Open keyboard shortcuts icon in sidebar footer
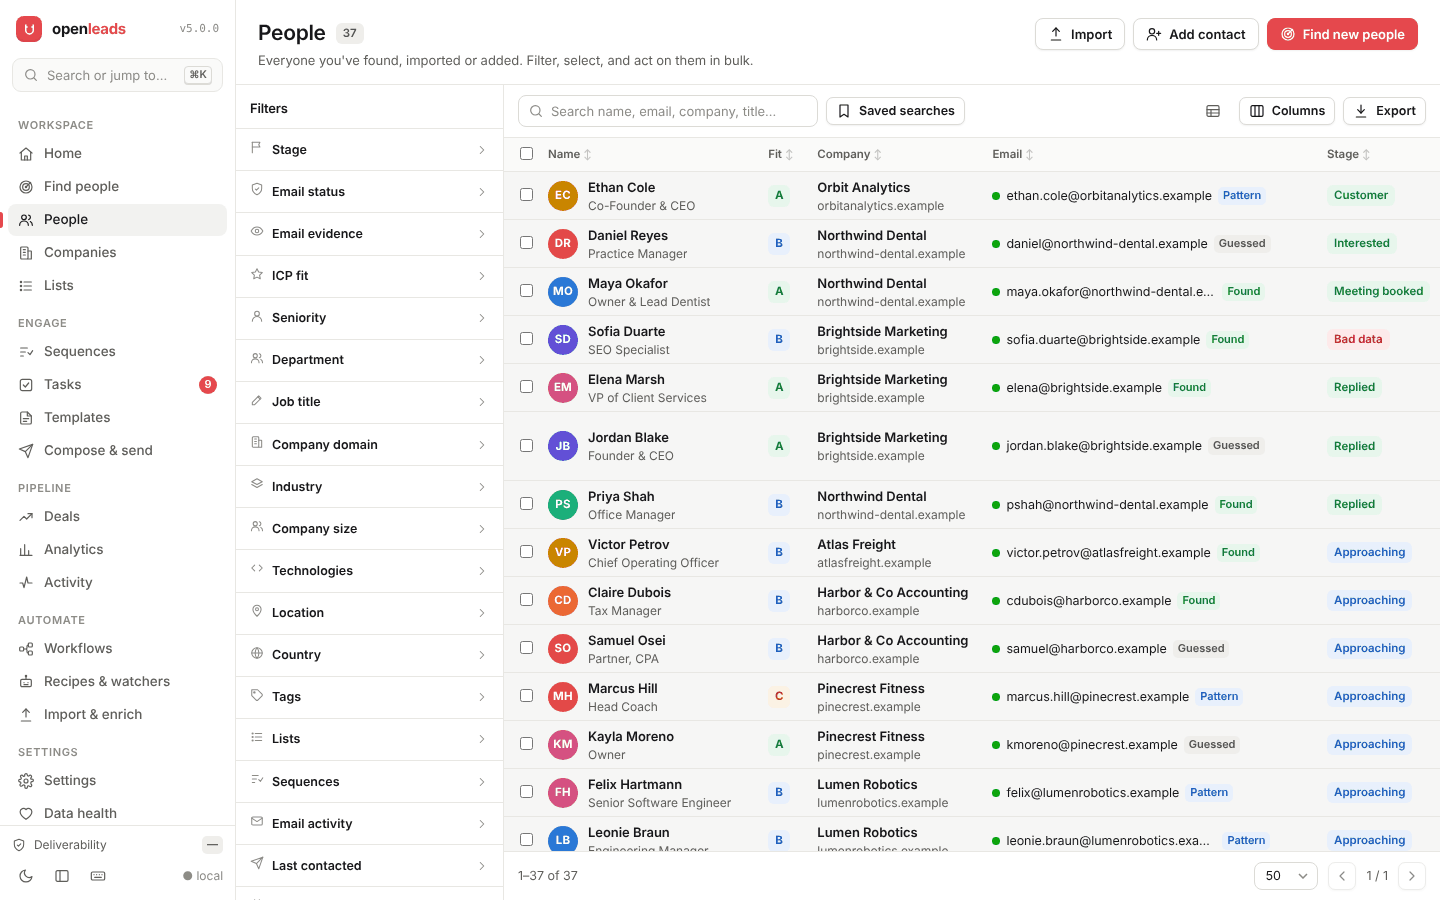This screenshot has width=1440, height=900. click(98, 876)
